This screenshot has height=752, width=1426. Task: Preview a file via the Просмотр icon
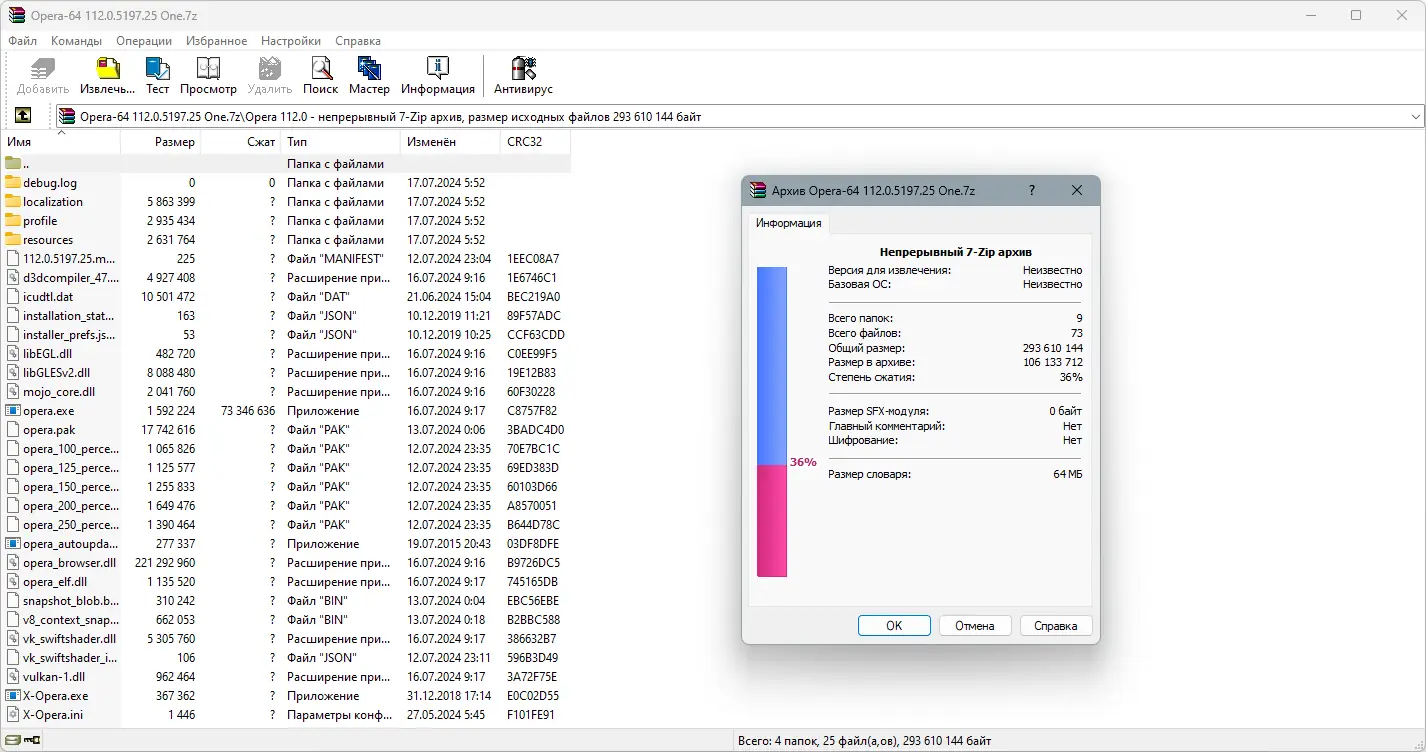pos(208,75)
